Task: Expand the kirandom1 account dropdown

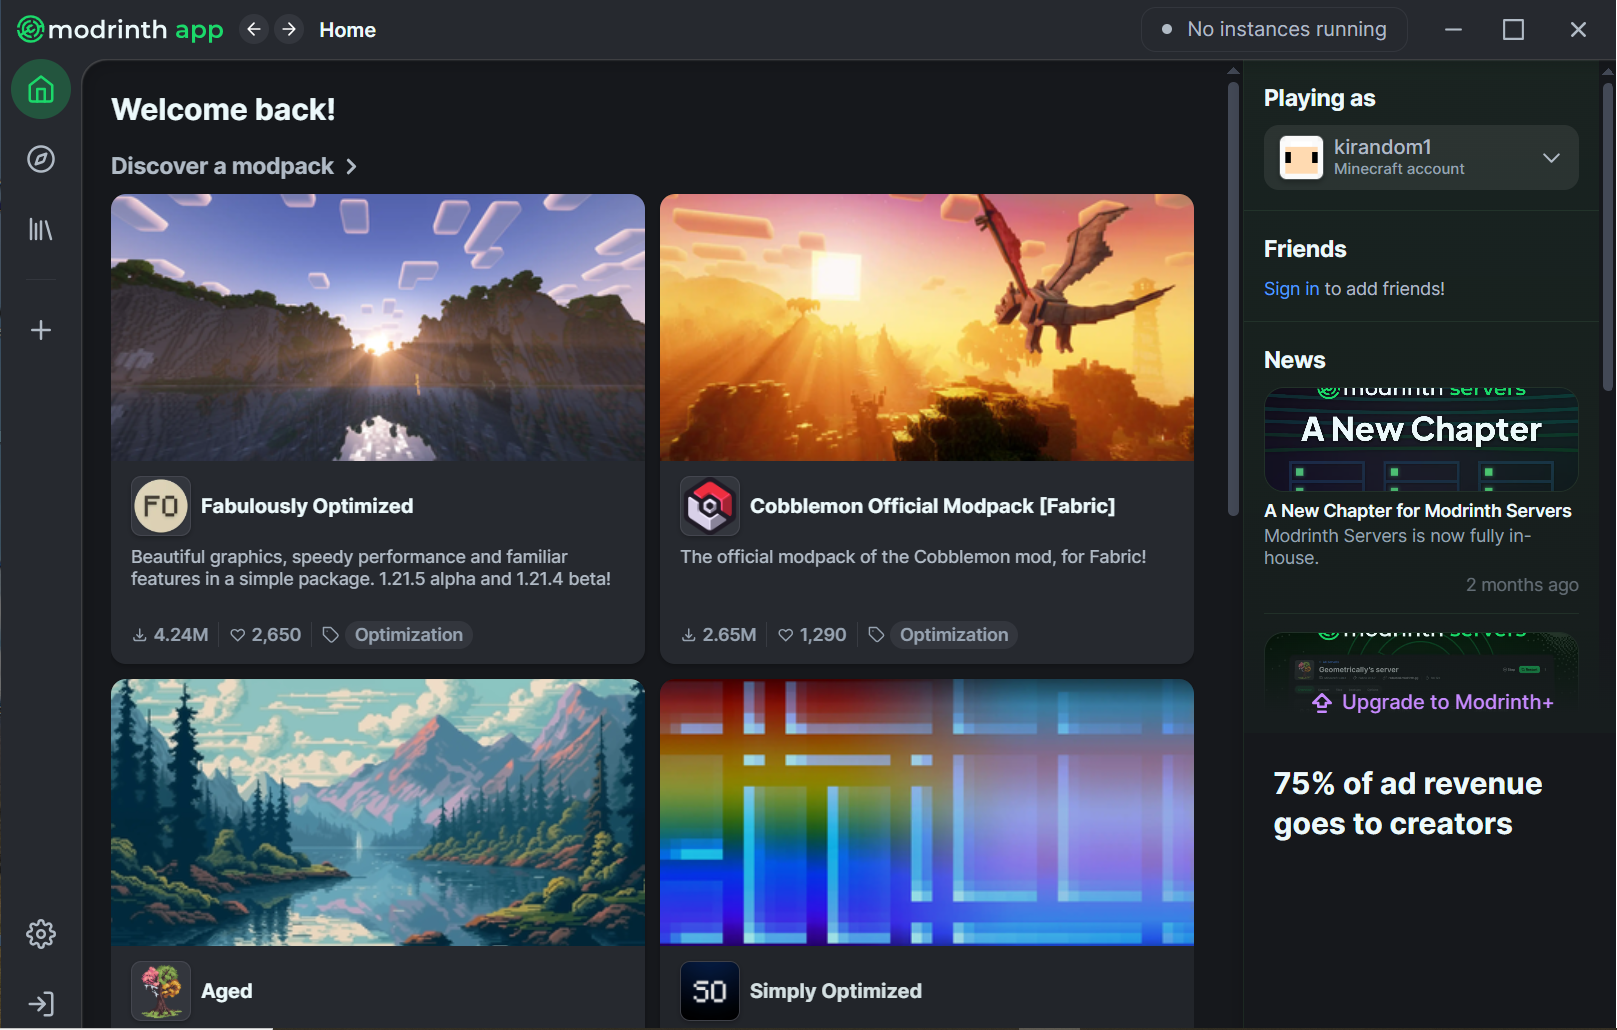Action: [1551, 157]
